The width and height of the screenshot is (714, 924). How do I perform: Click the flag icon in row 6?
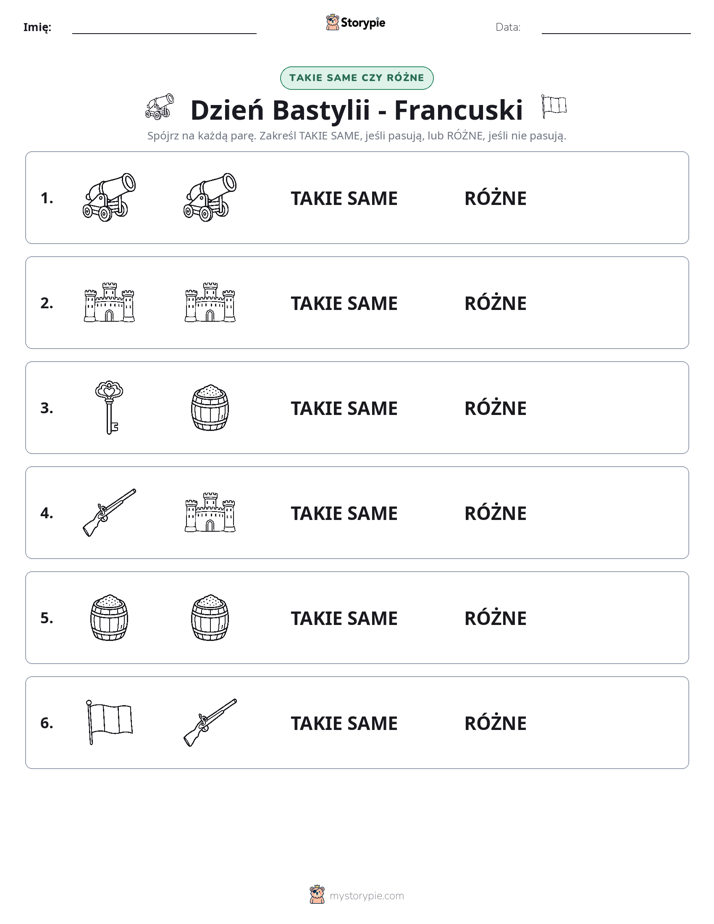[x=109, y=722]
